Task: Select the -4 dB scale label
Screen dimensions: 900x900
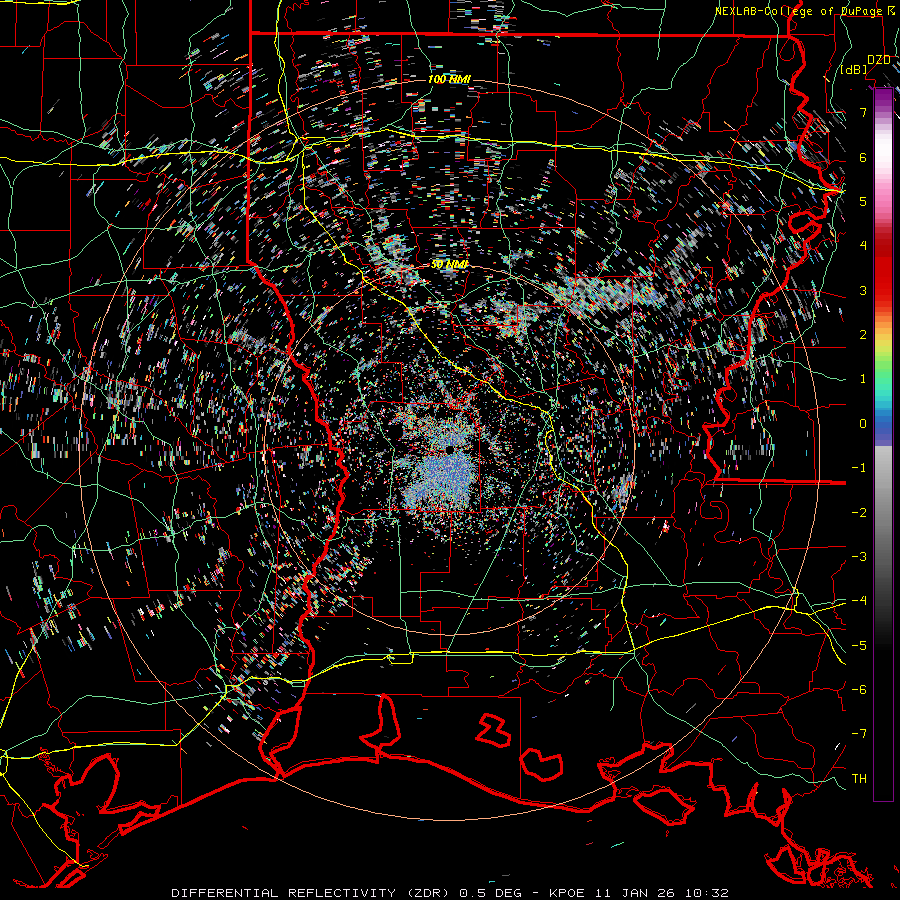Action: [859, 601]
